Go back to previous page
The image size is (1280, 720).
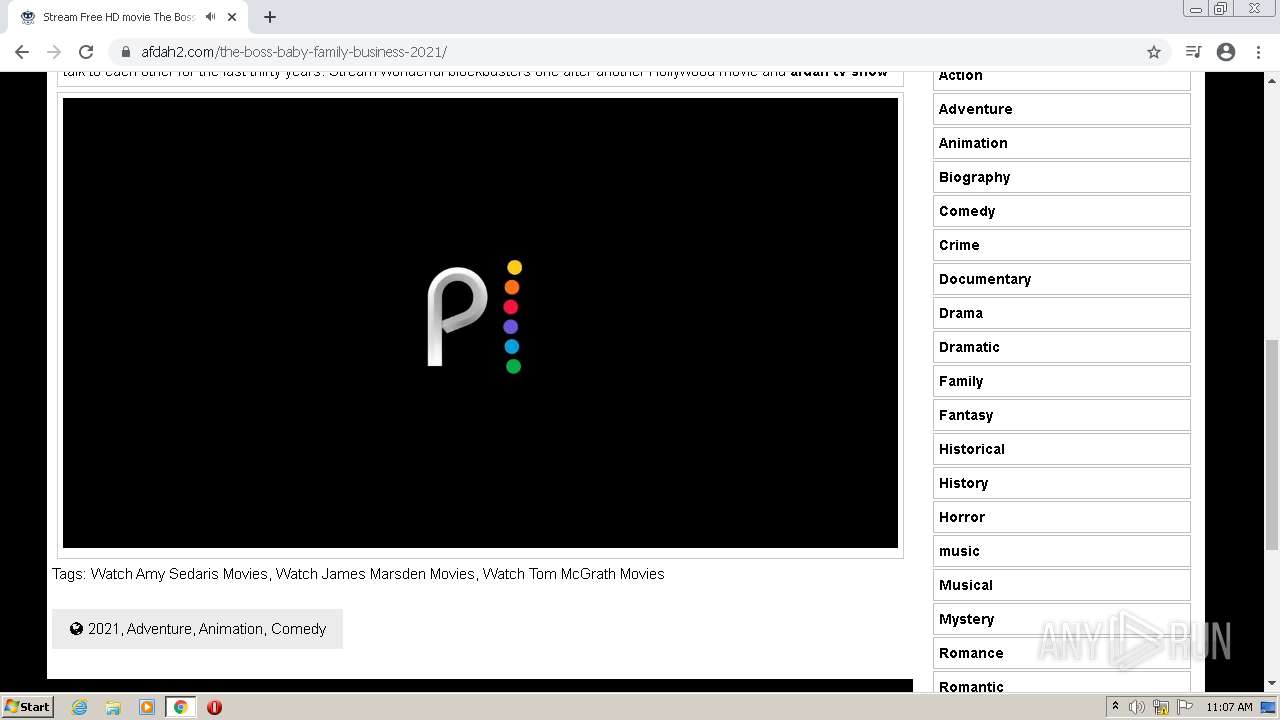(22, 52)
